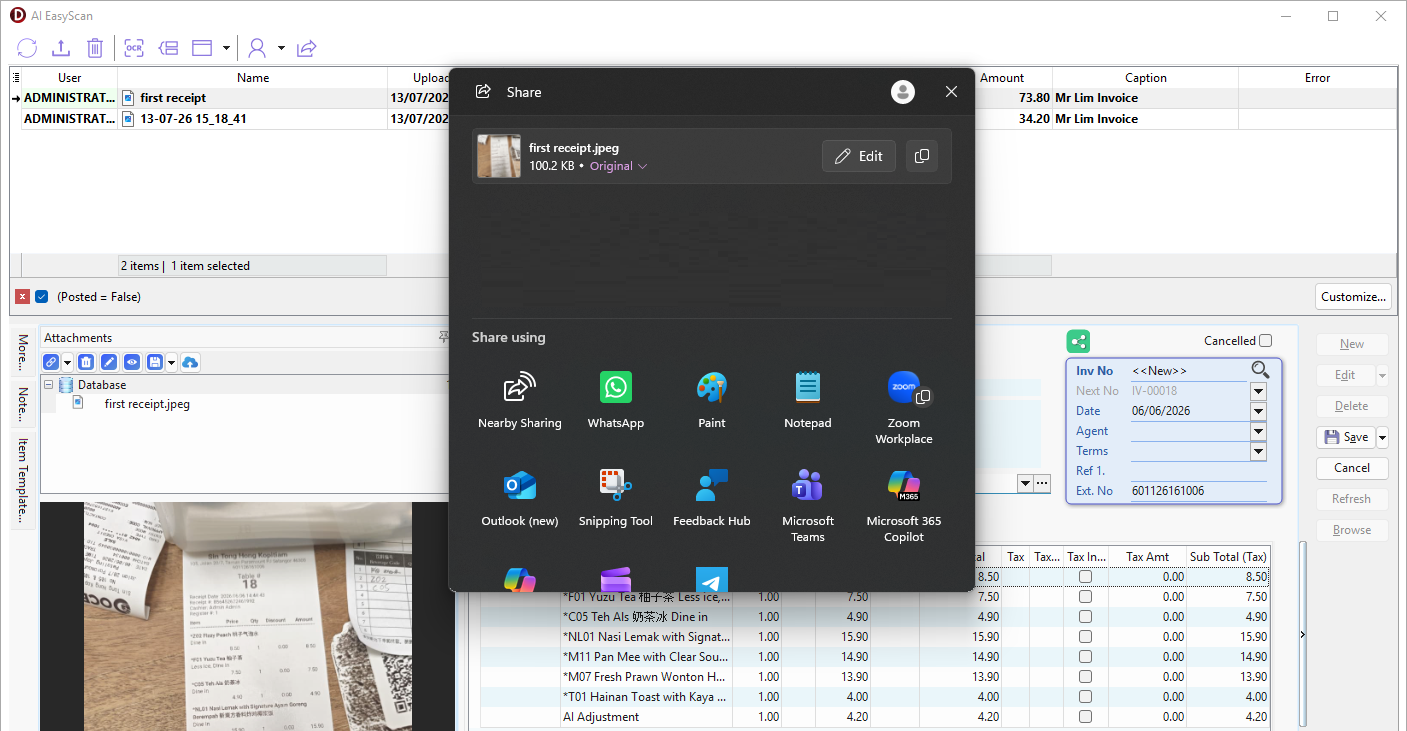Share using Zoom Workplace
Image resolution: width=1407 pixels, height=731 pixels.
point(904,407)
